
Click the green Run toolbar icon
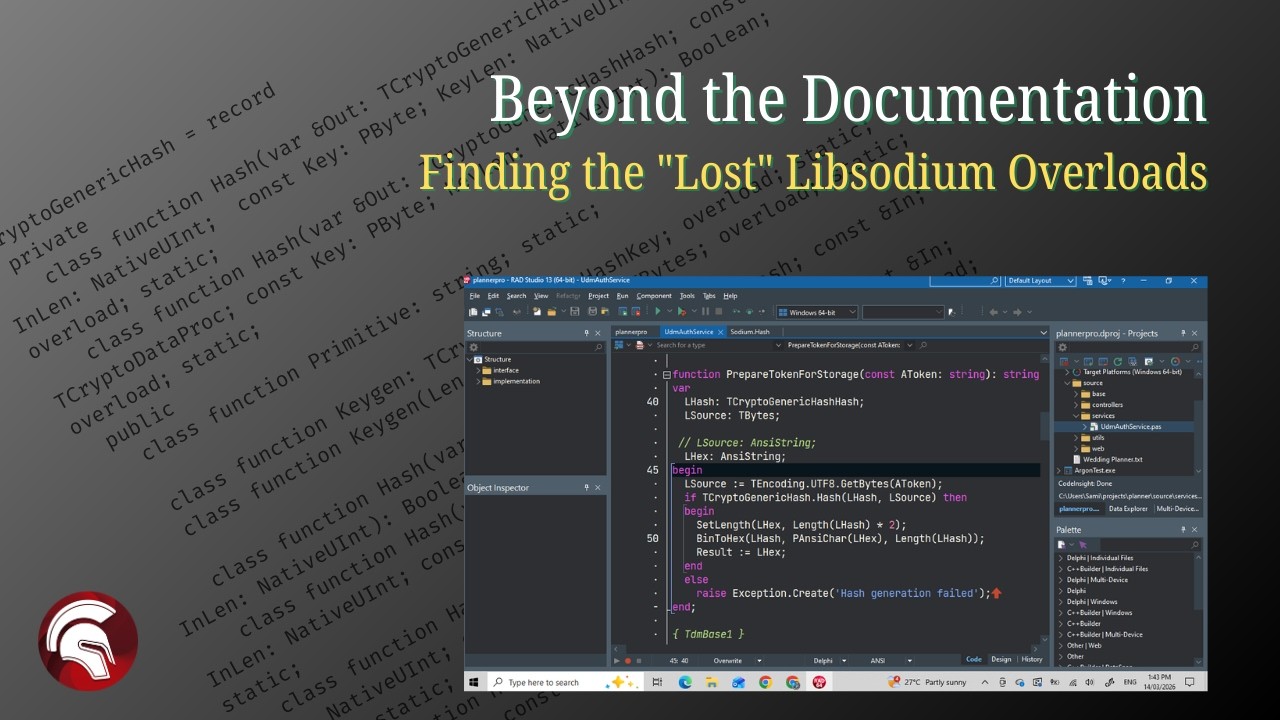coord(658,312)
